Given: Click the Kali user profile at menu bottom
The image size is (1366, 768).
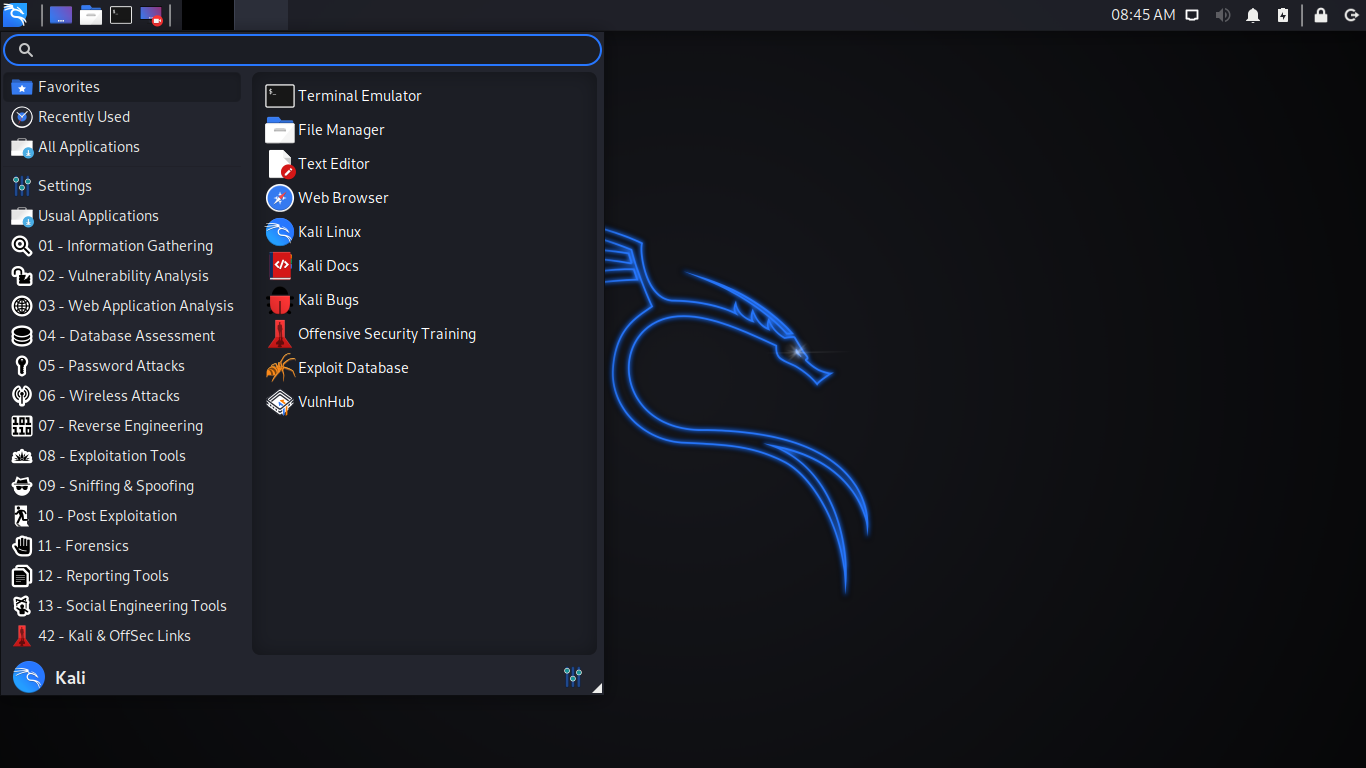Looking at the screenshot, I should click(x=49, y=677).
